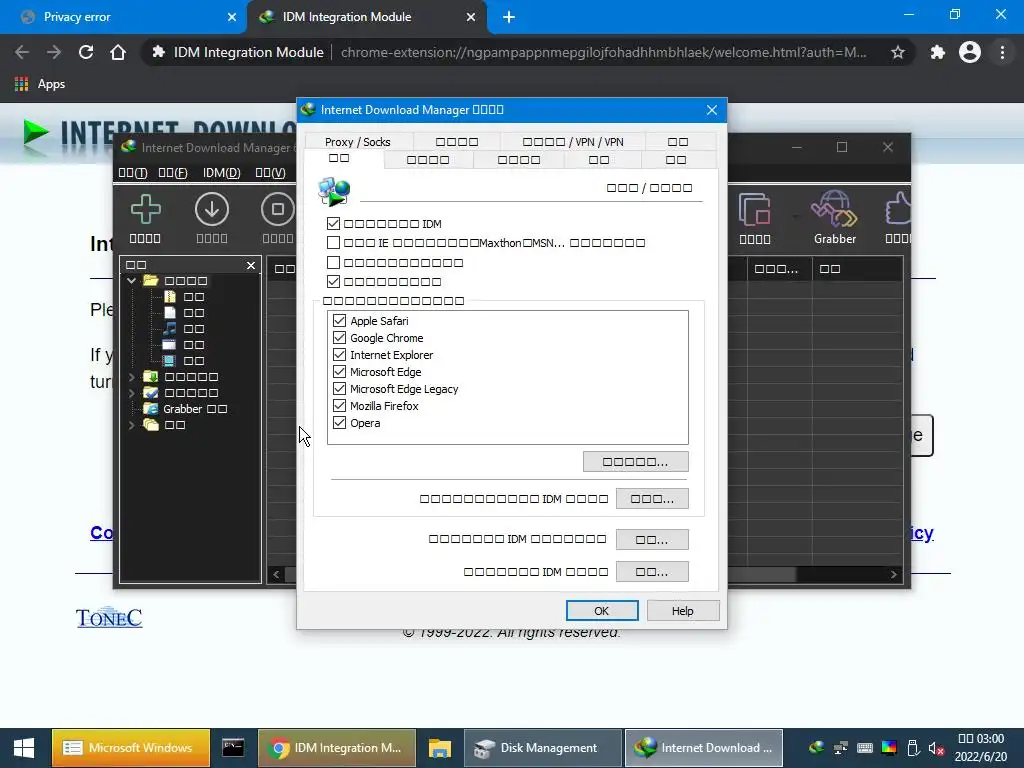Viewport: 1024px width, 768px height.
Task: Close the IDM categories panel with its X
Action: (x=251, y=265)
